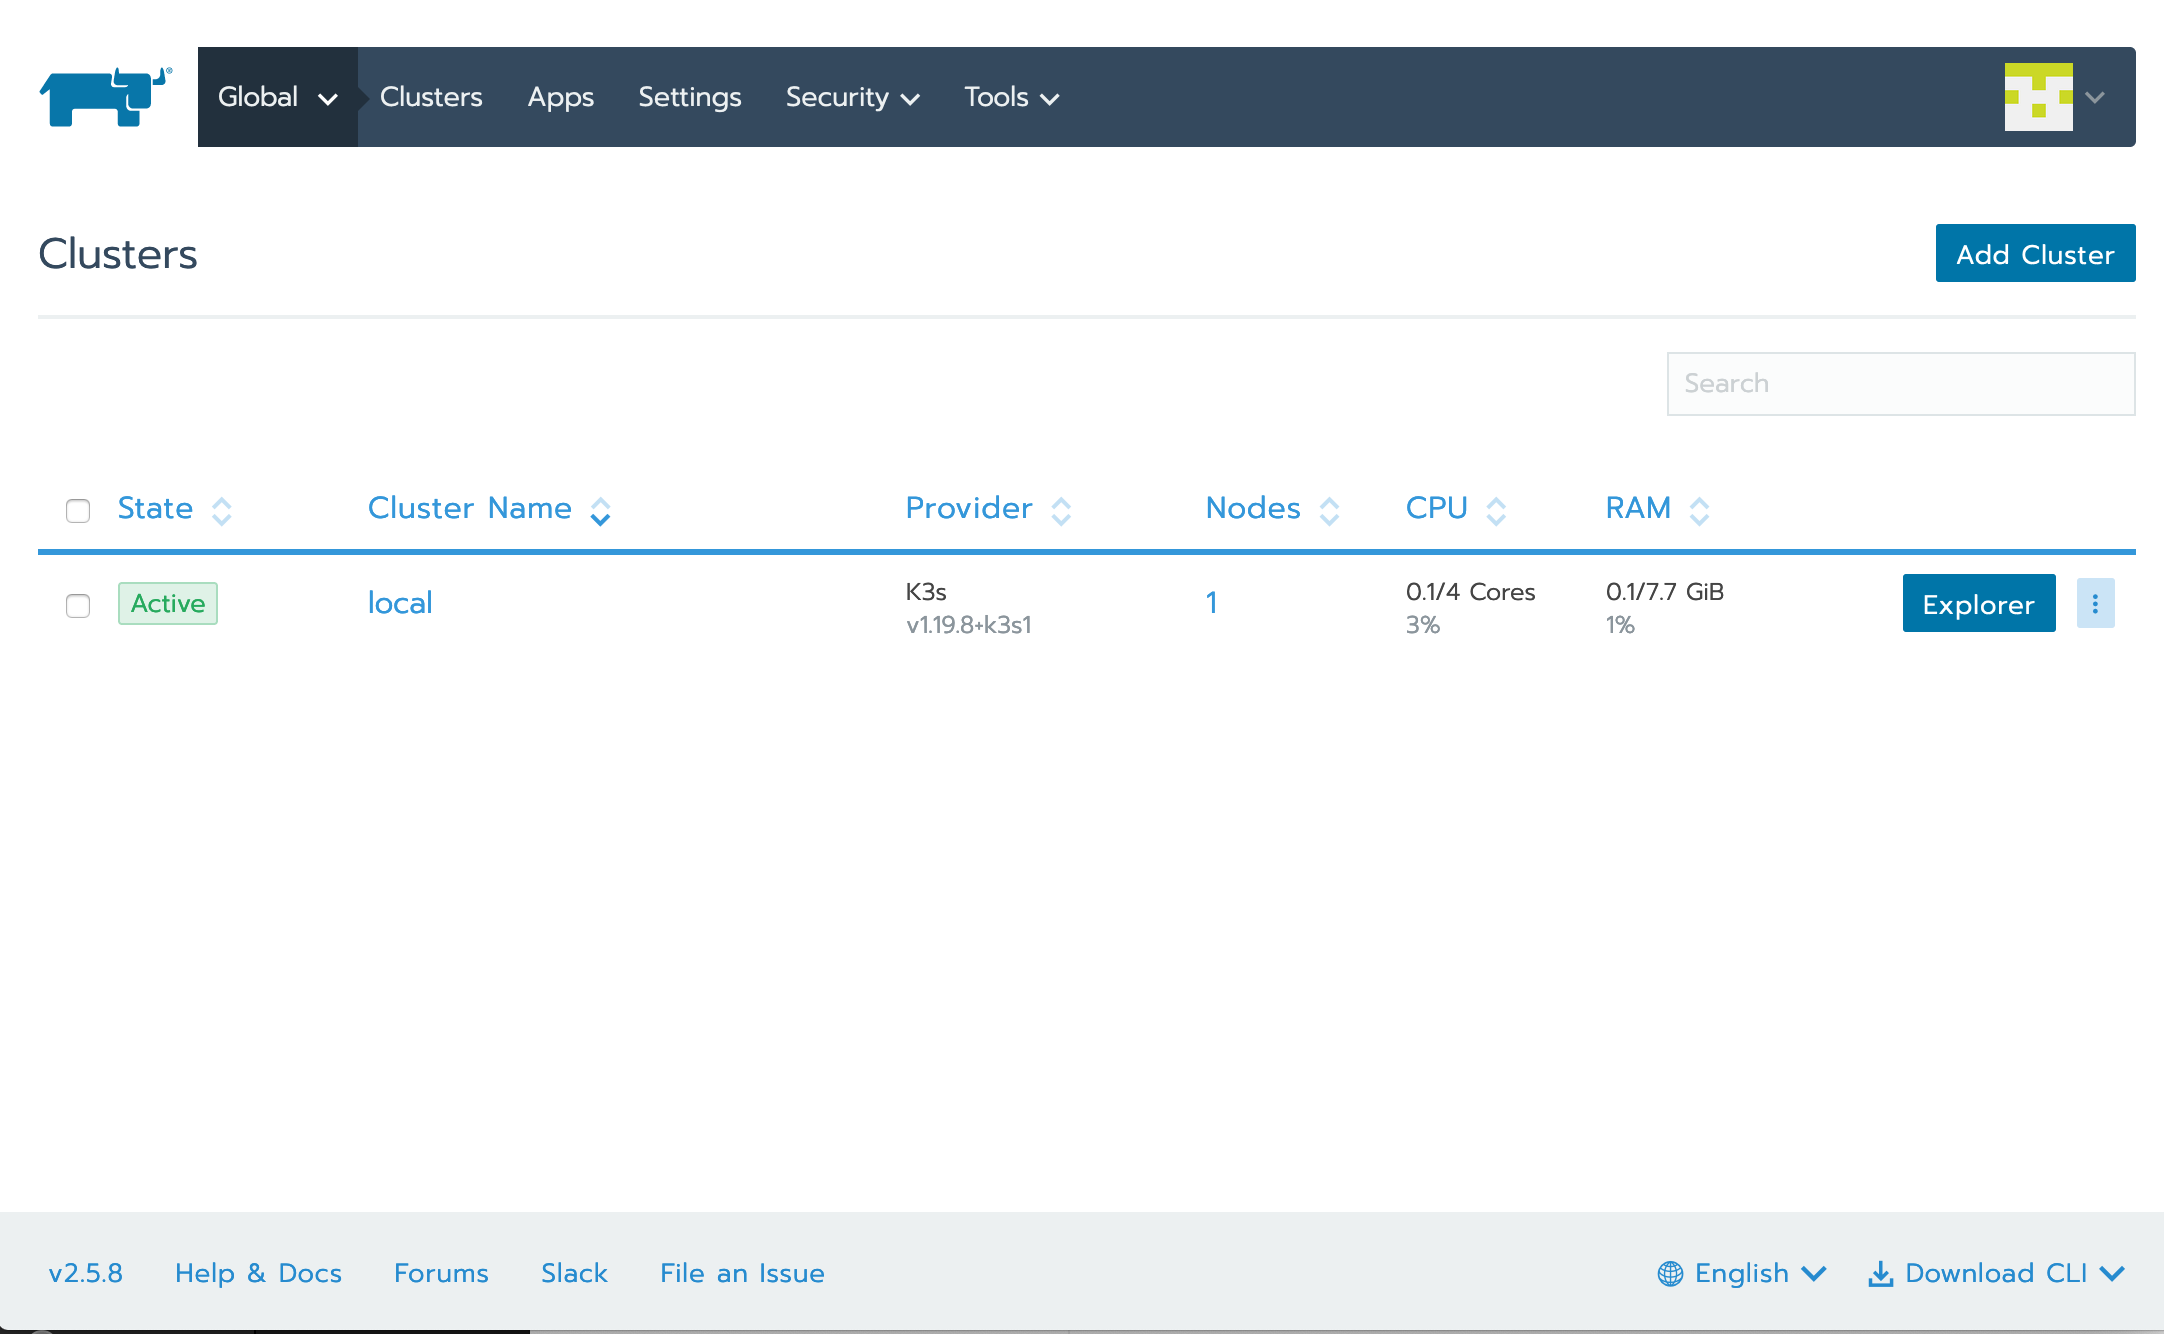The width and height of the screenshot is (2164, 1334).
Task: Open the local cluster three-dot actions menu
Action: pos(2095,603)
